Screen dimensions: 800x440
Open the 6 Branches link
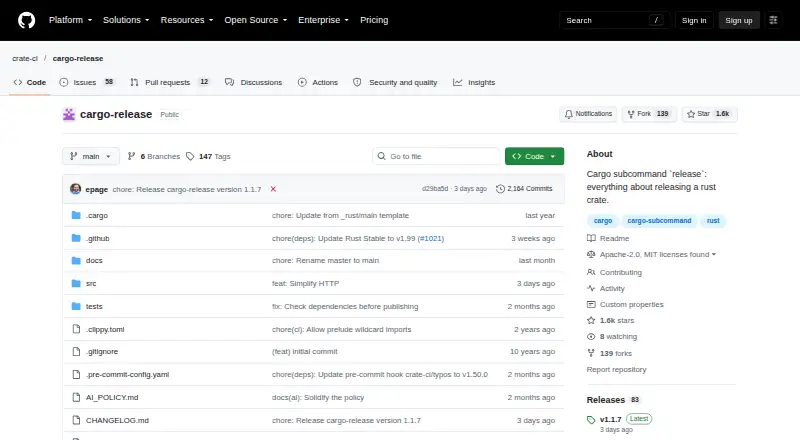click(154, 156)
